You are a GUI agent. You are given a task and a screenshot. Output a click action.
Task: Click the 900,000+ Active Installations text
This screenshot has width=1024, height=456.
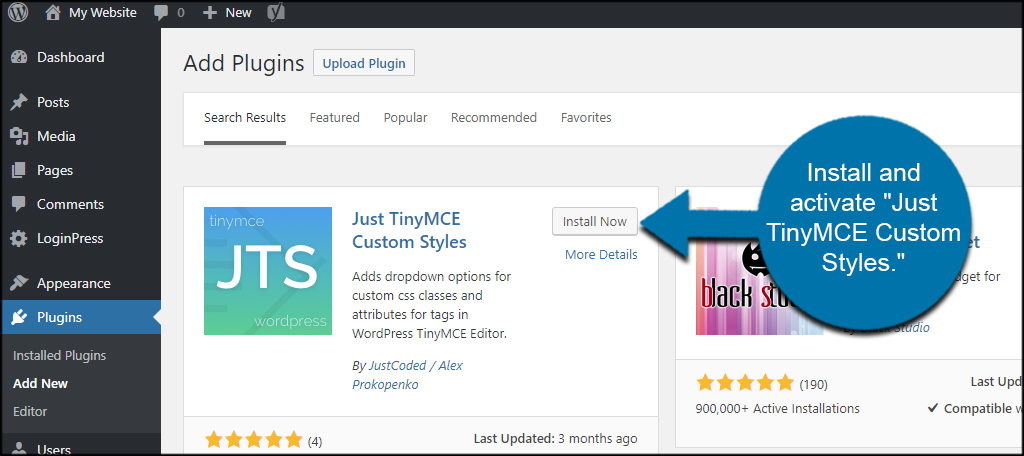coord(778,409)
